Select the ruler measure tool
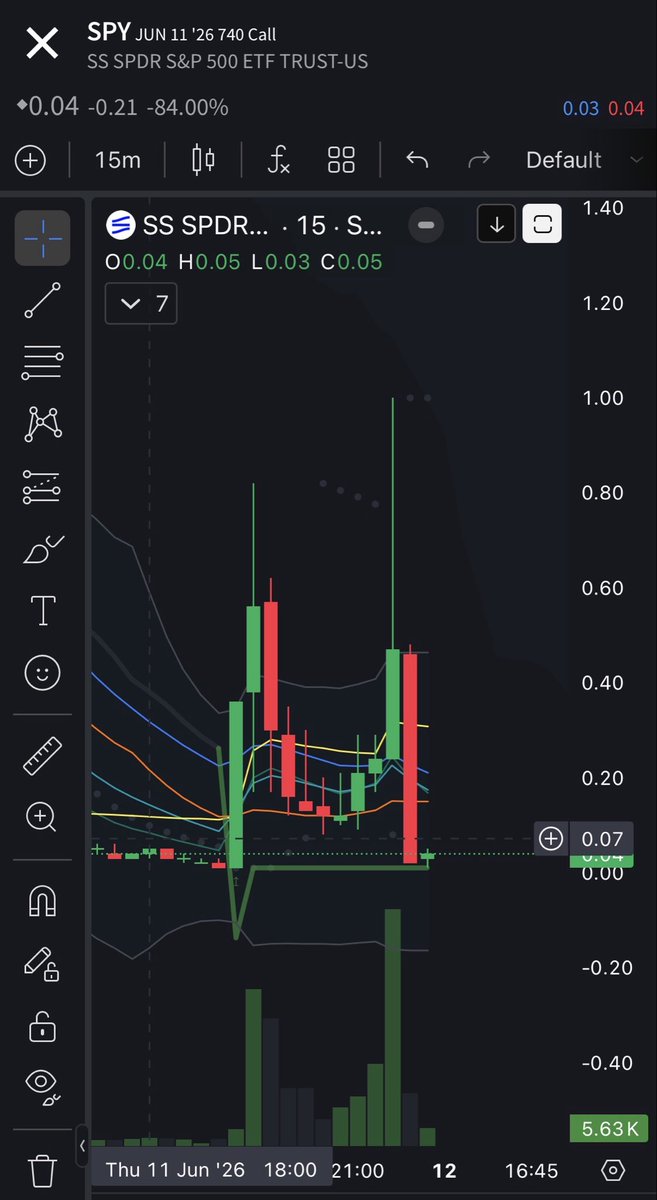Screen dimensions: 657x1200 click(x=42, y=756)
